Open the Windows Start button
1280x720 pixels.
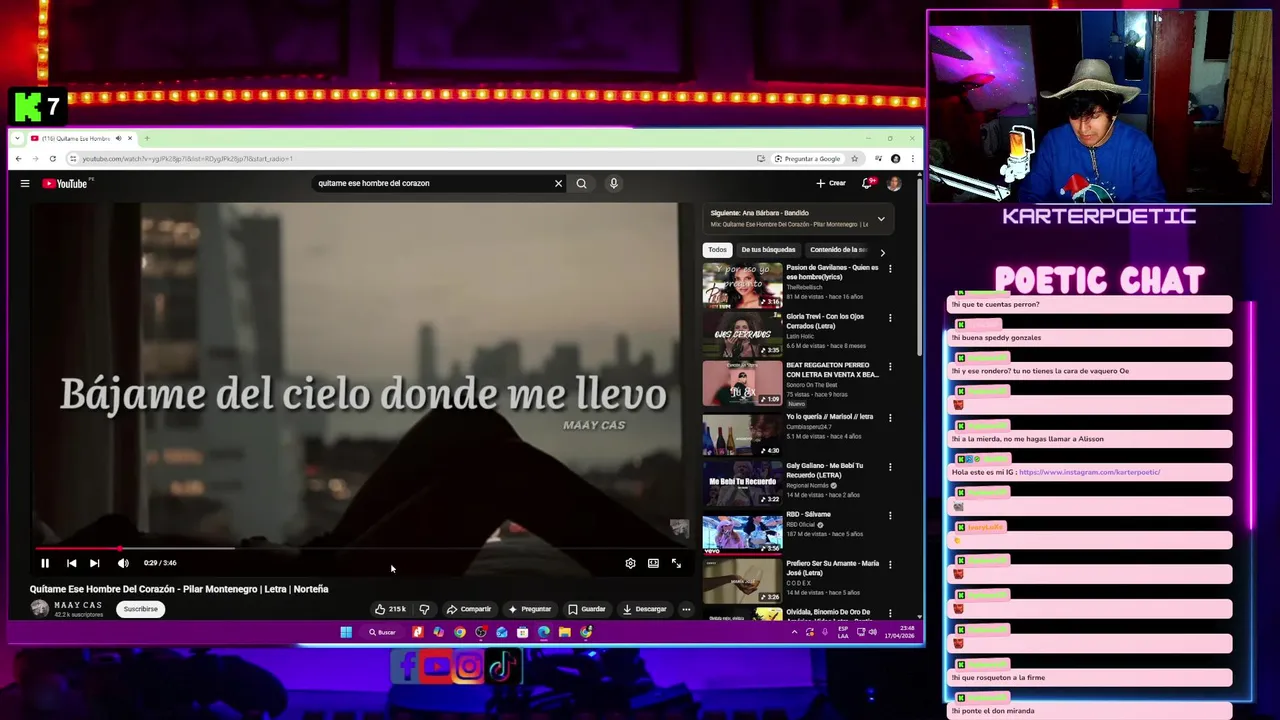346,632
